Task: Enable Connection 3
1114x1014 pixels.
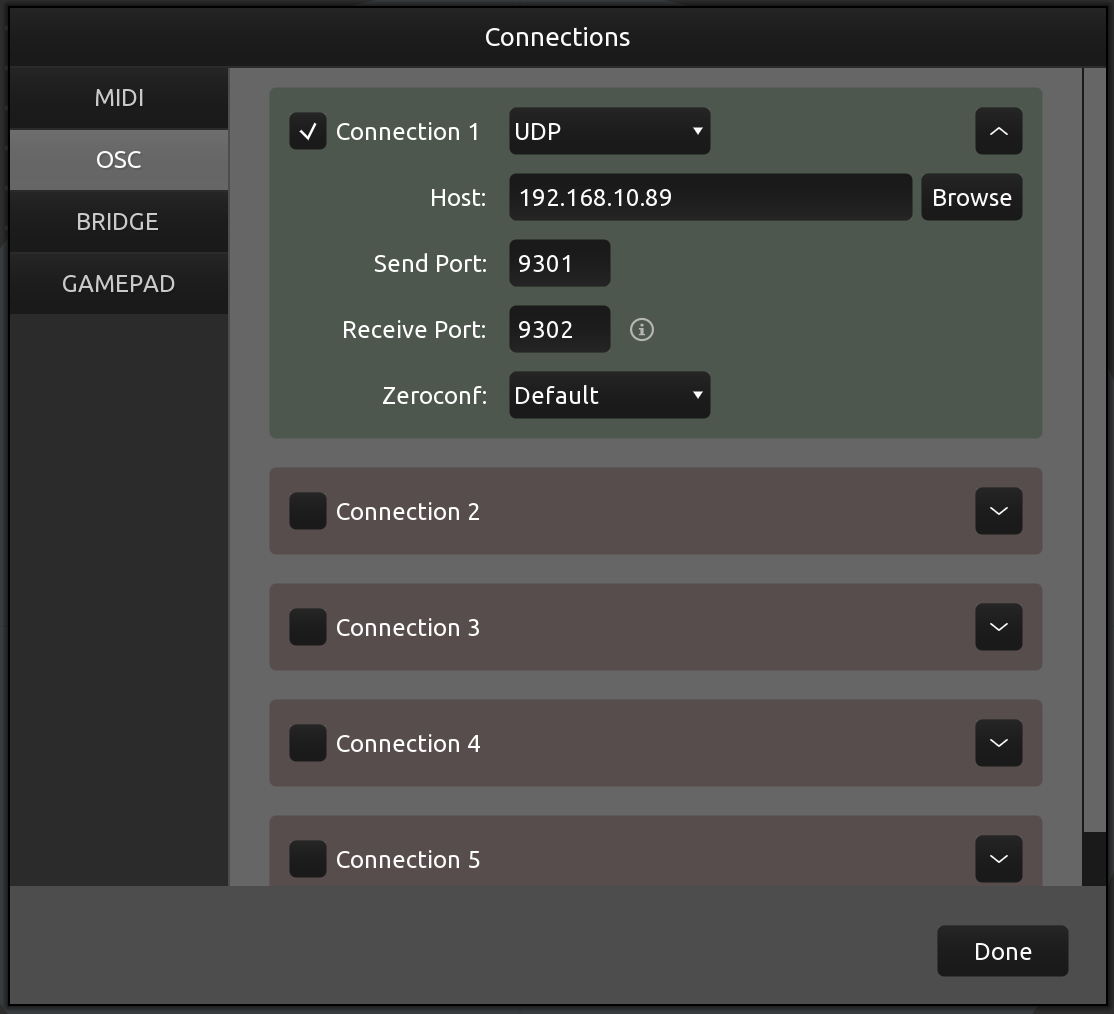Action: (307, 627)
